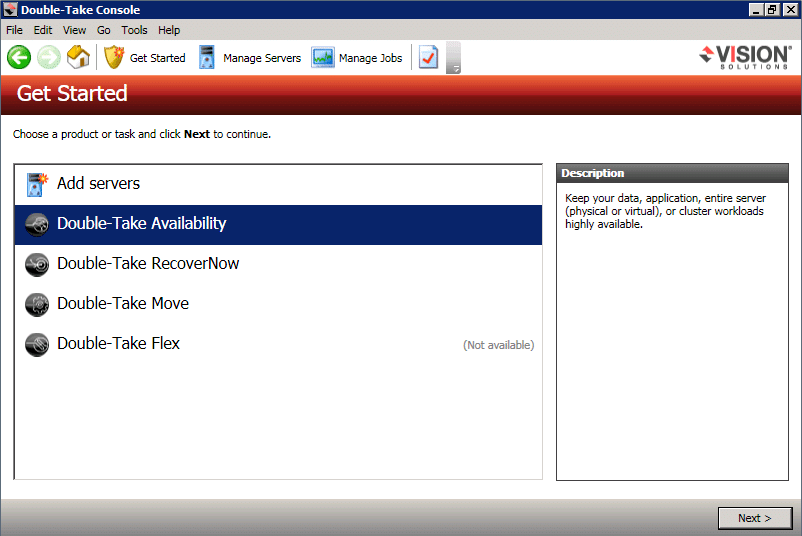Click the Vision Solutions logo
The image size is (802, 536).
pyautogui.click(x=745, y=57)
